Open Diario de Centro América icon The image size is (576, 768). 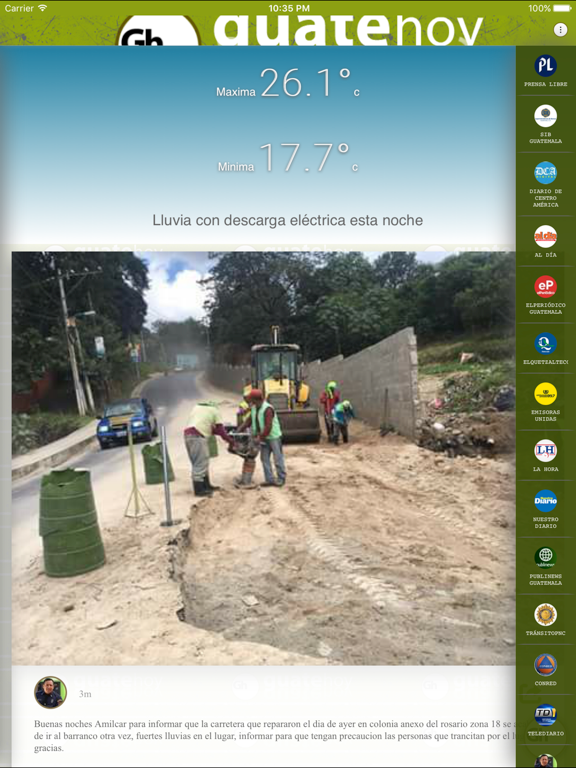tap(545, 172)
